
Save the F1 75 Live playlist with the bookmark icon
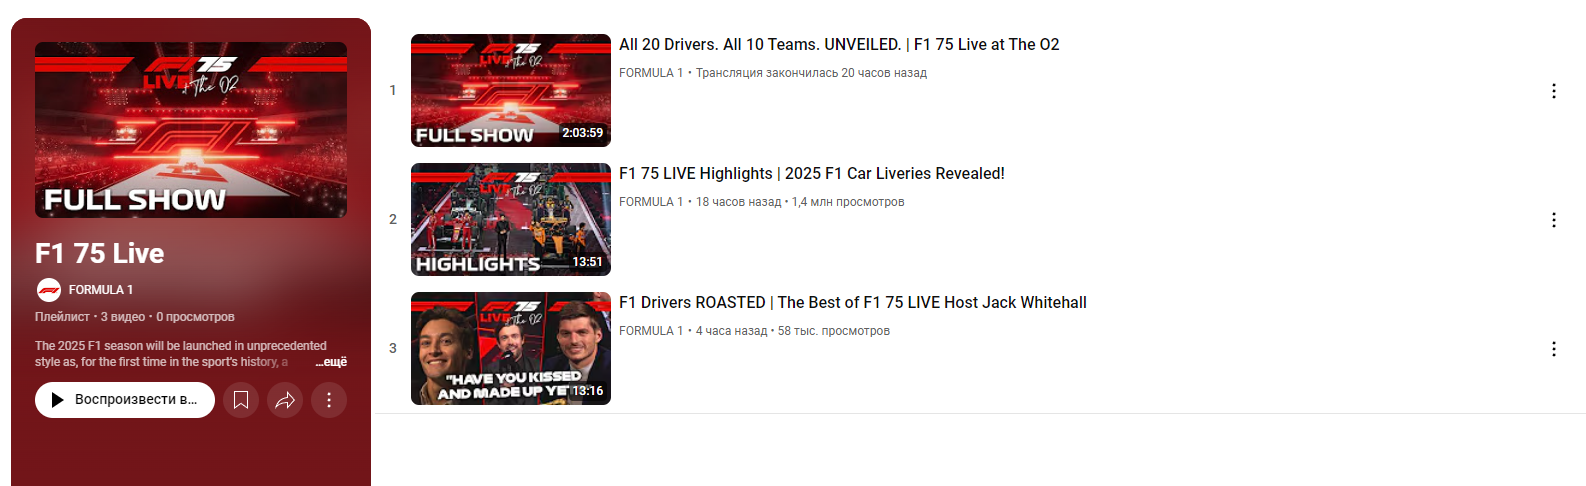pyautogui.click(x=241, y=400)
